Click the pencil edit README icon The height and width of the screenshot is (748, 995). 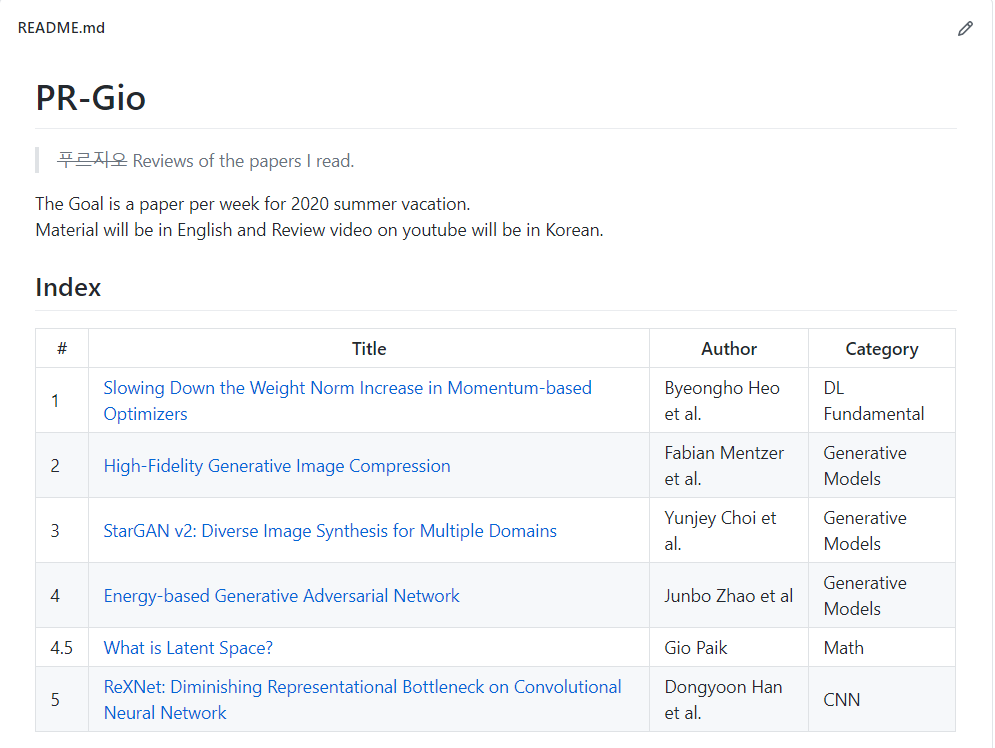(965, 29)
